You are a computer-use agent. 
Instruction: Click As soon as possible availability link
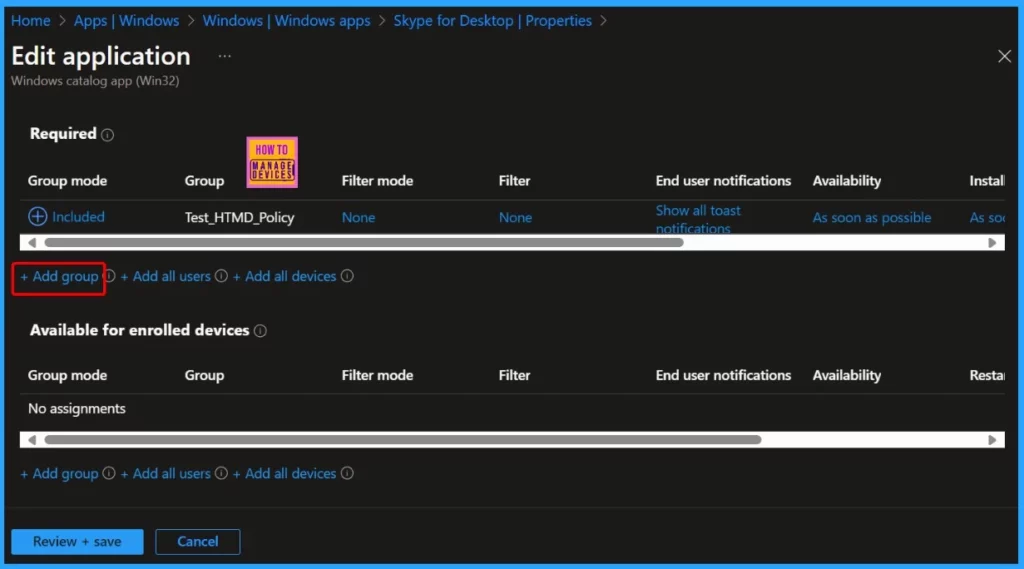coord(872,218)
